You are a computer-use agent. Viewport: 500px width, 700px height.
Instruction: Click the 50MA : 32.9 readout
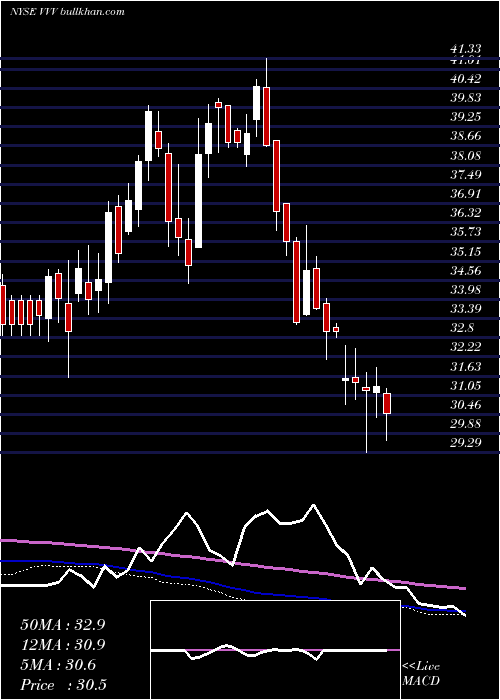pos(63,625)
